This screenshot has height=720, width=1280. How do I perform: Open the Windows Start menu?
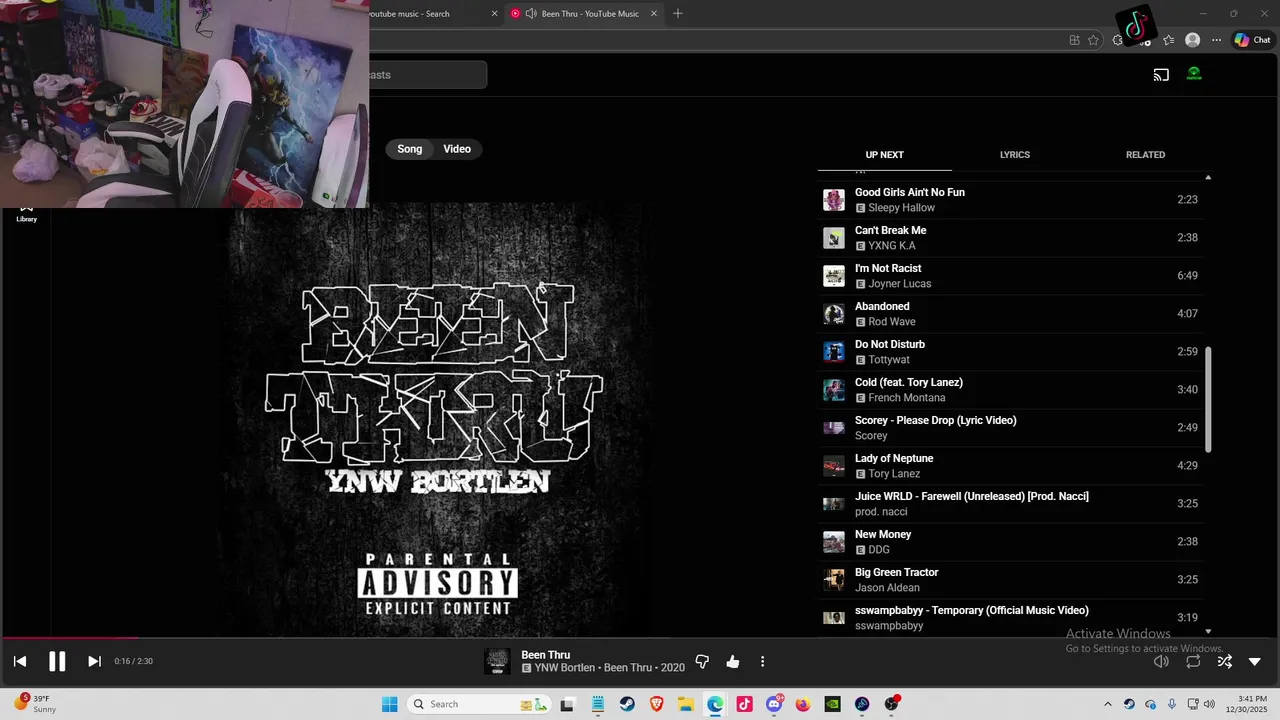(389, 704)
